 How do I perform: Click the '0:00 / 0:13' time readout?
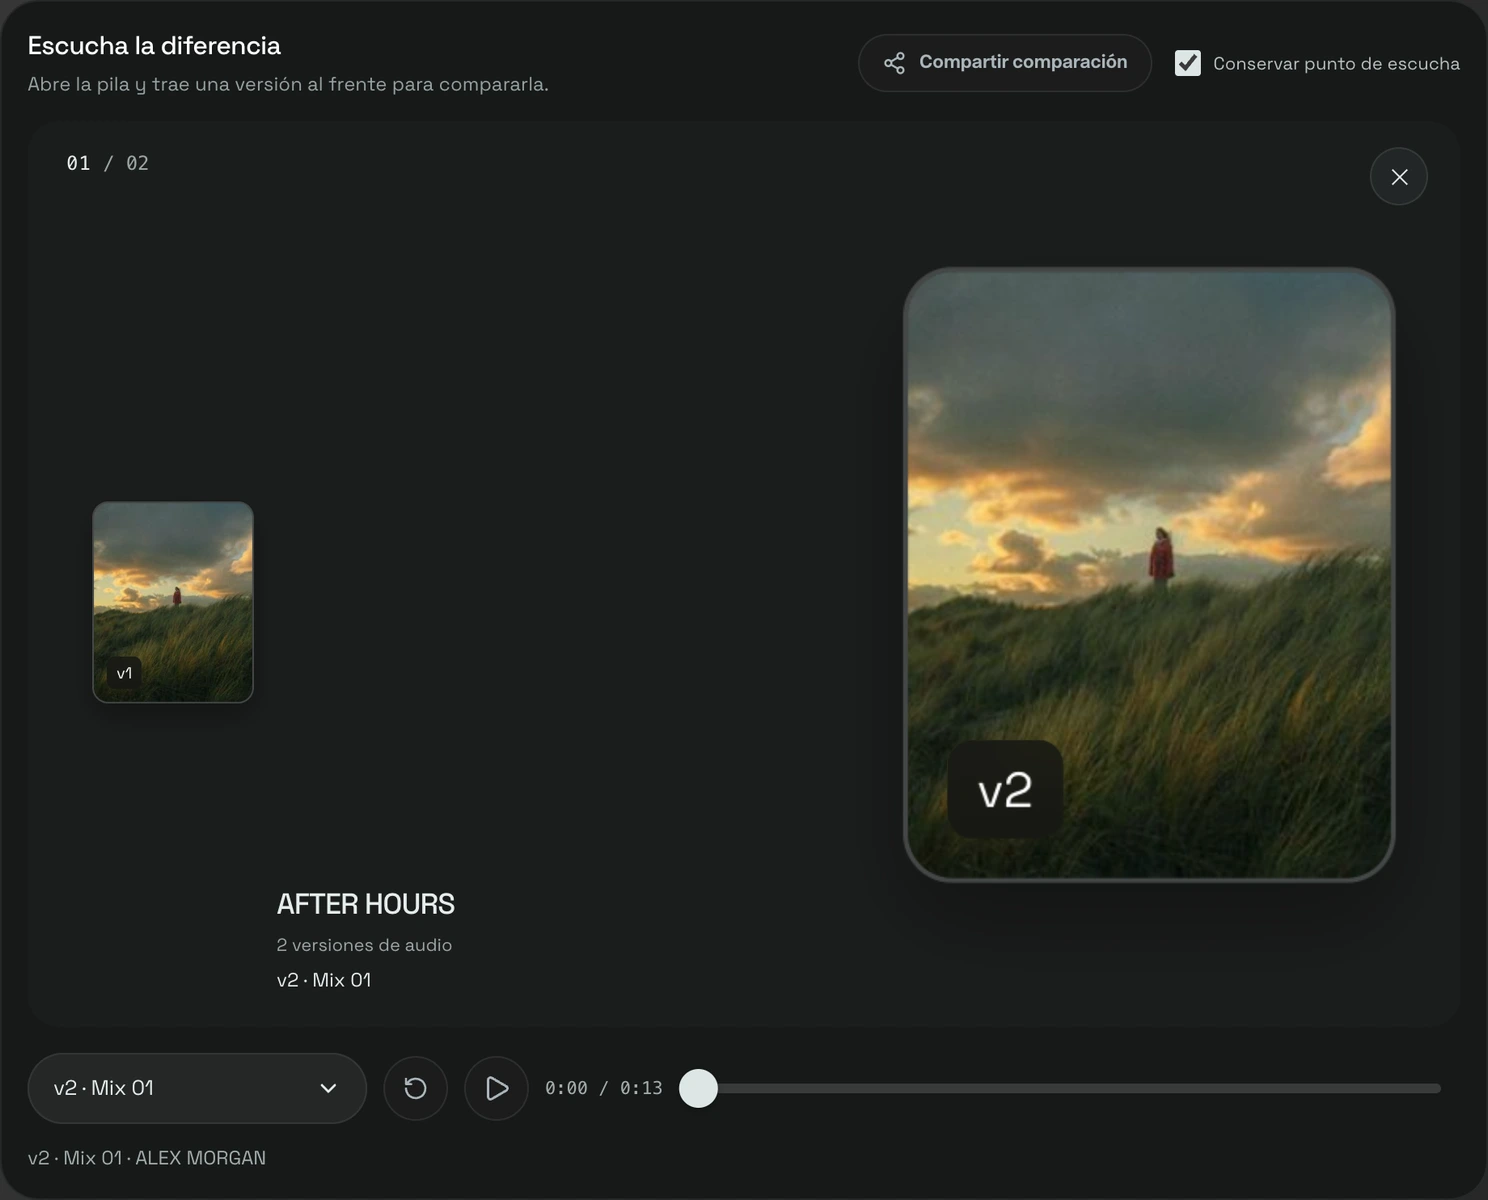[x=604, y=1088]
